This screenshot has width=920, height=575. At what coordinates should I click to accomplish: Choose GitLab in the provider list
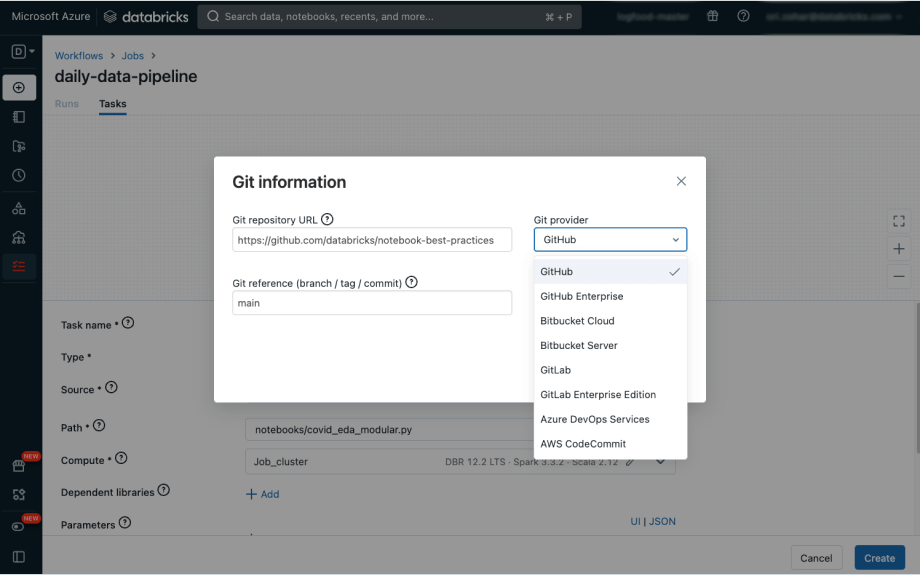(555, 370)
